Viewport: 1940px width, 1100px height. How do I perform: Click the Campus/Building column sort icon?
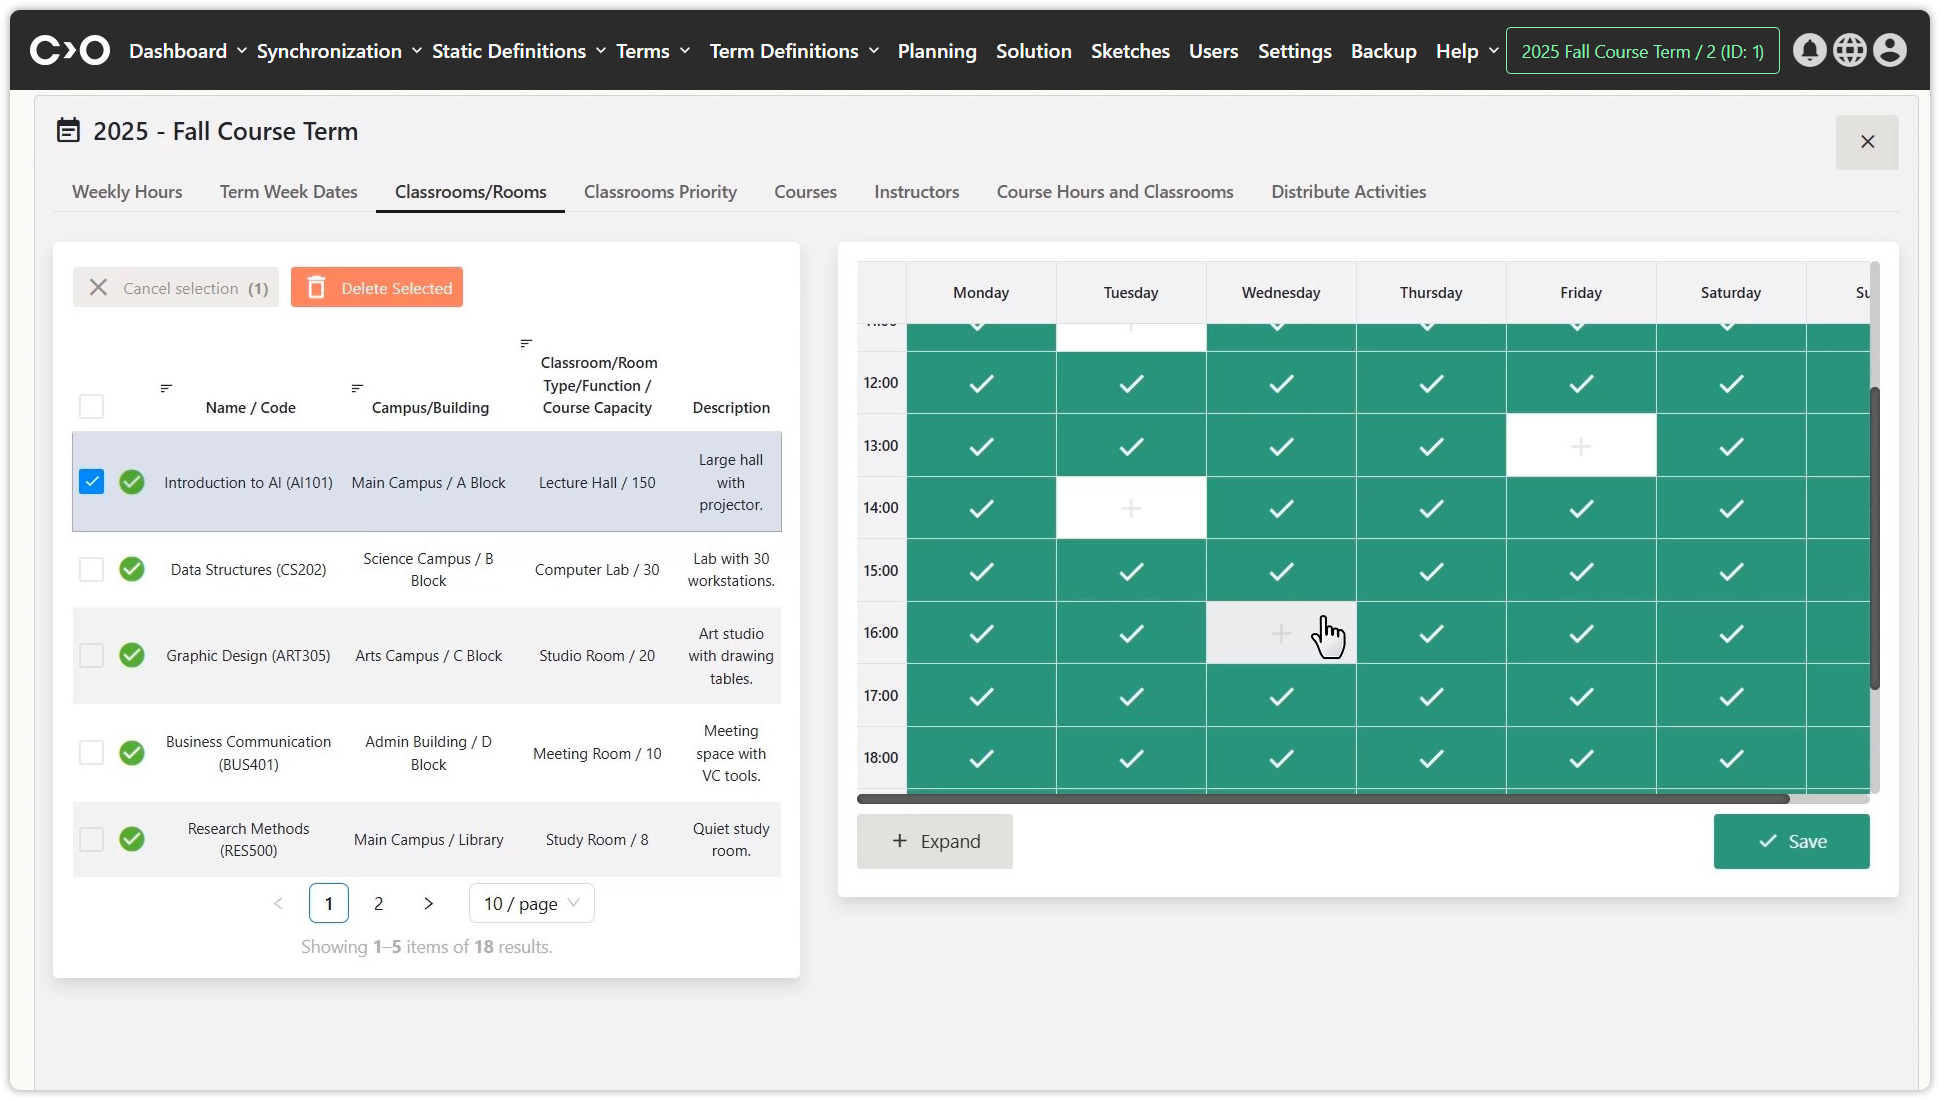pos(357,388)
